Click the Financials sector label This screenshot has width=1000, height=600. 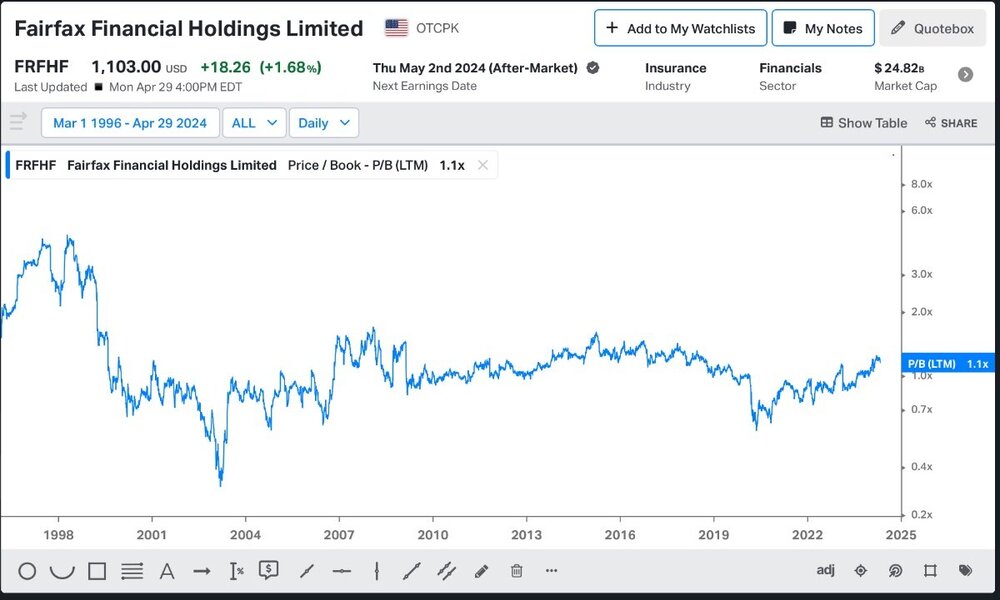[x=790, y=68]
